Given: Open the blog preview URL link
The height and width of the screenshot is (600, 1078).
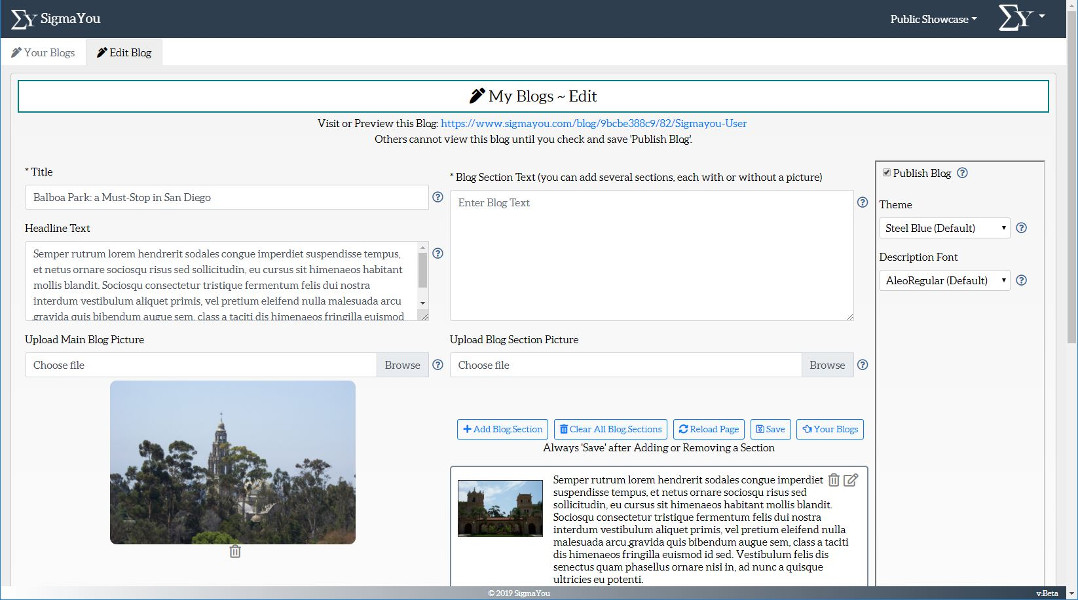Looking at the screenshot, I should coord(593,124).
